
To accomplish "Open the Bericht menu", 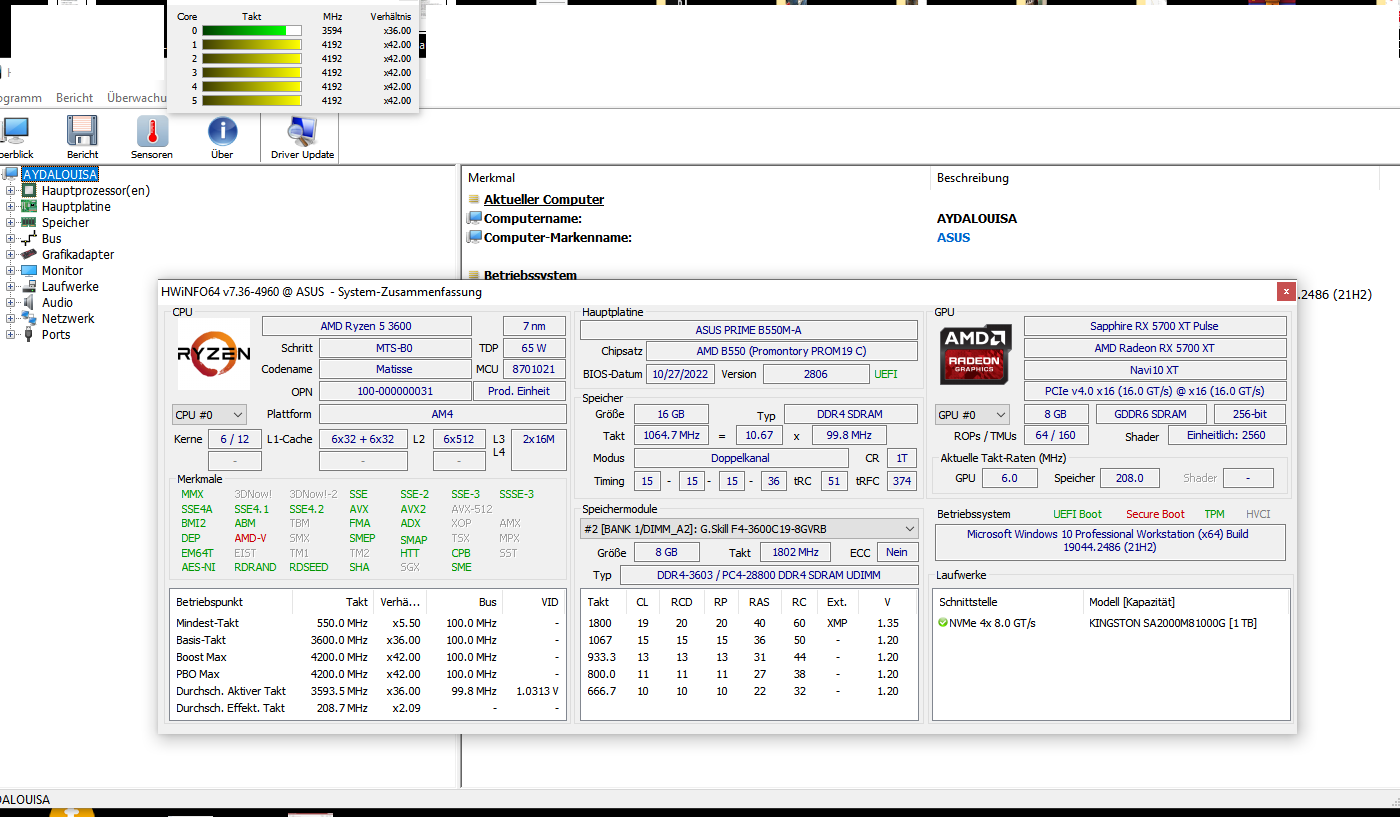I will pos(75,98).
